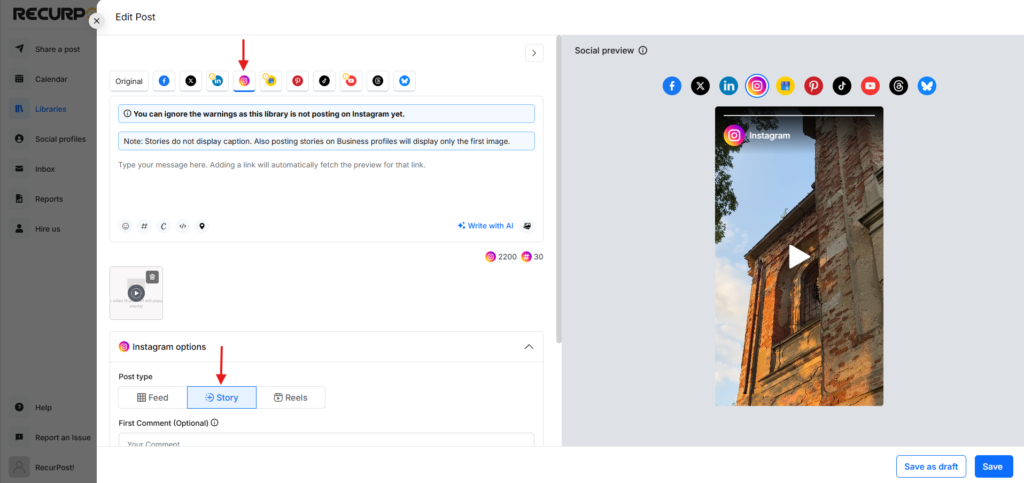Preview the post on Facebook

click(672, 86)
